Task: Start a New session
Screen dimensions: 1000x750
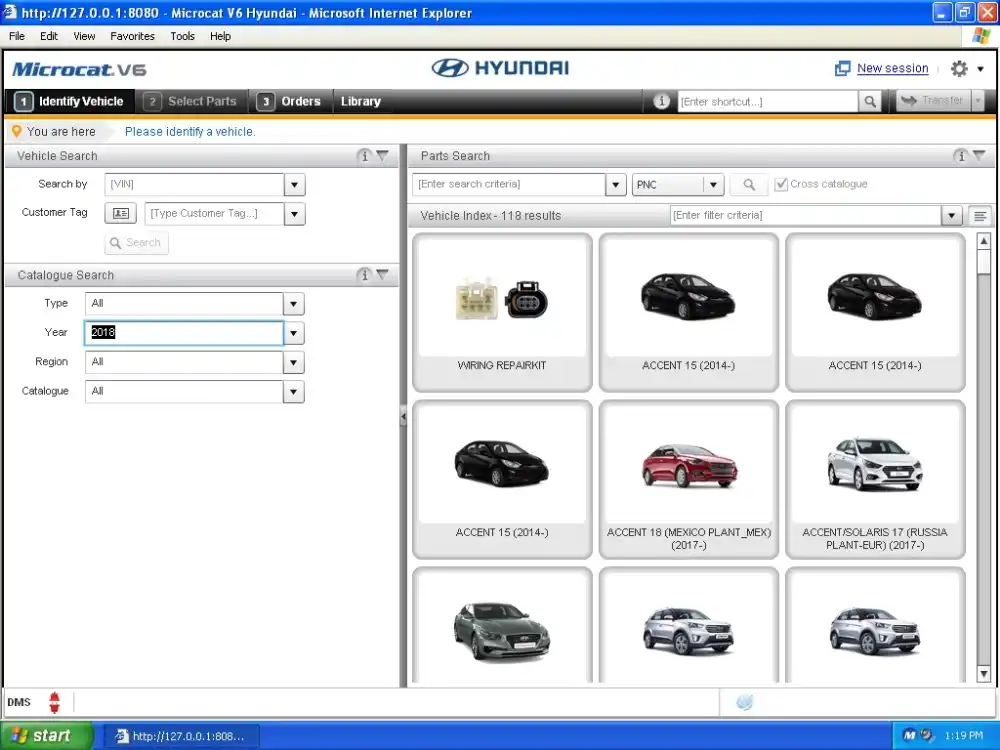Action: [892, 69]
